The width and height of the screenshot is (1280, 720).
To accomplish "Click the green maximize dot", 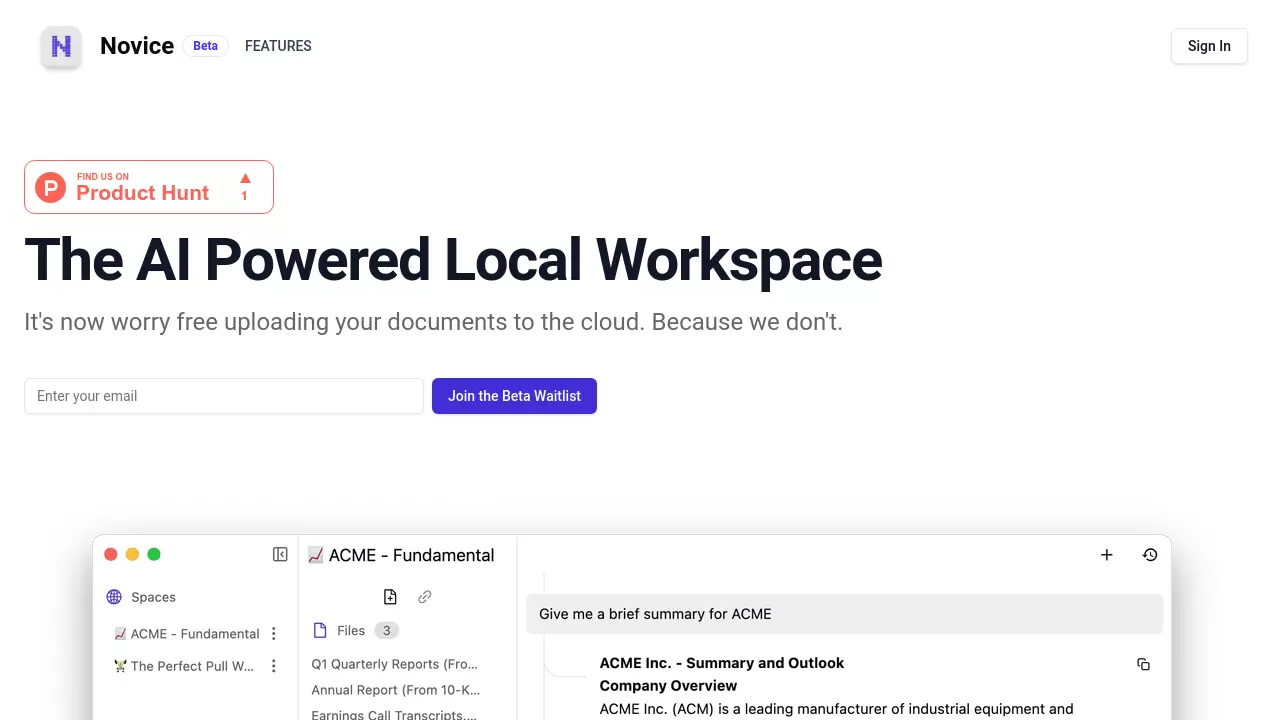I will [x=154, y=554].
